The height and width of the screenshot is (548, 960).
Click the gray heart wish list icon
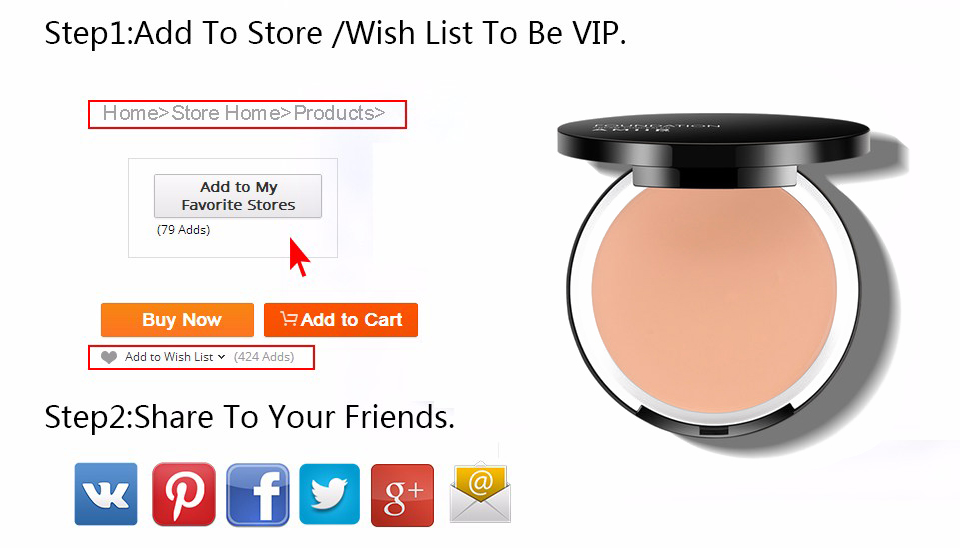[108, 358]
